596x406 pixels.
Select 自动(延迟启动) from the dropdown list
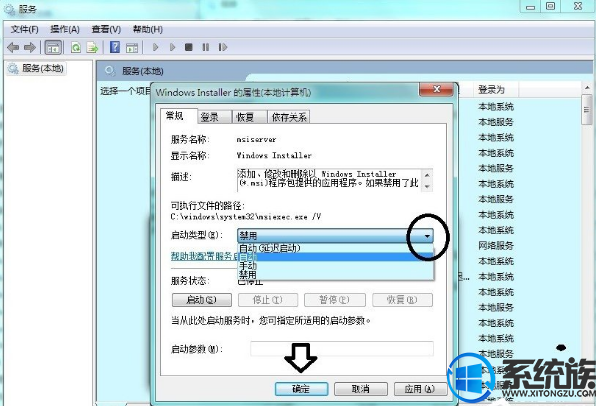coord(335,248)
